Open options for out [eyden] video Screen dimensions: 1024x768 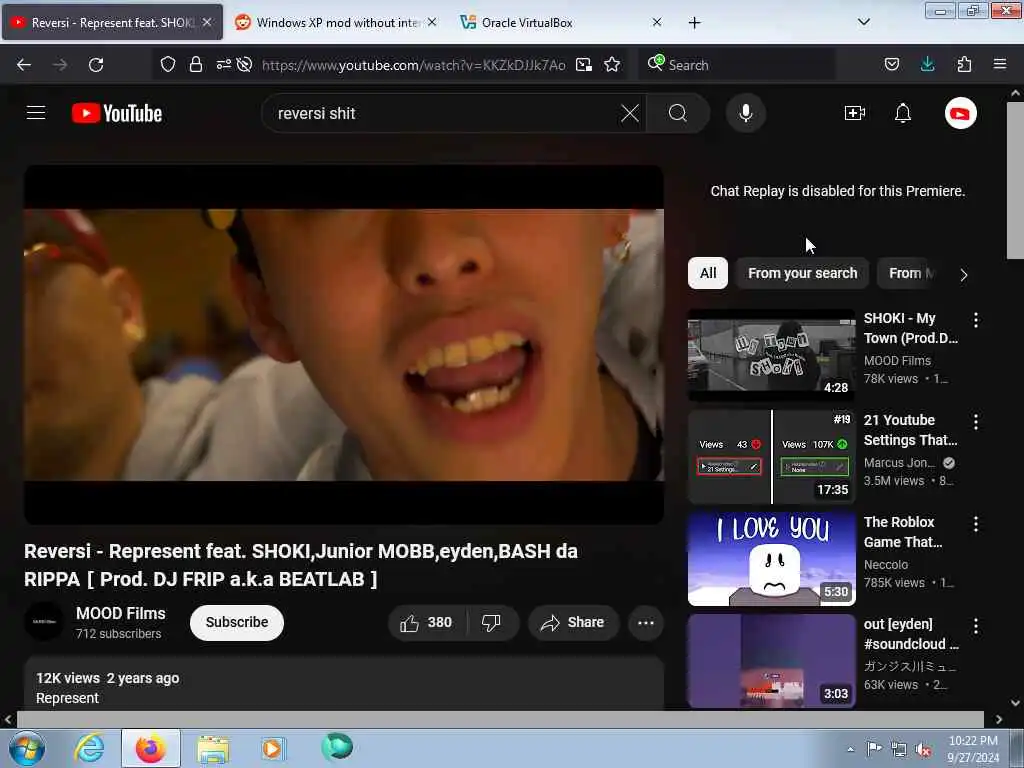tap(976, 626)
